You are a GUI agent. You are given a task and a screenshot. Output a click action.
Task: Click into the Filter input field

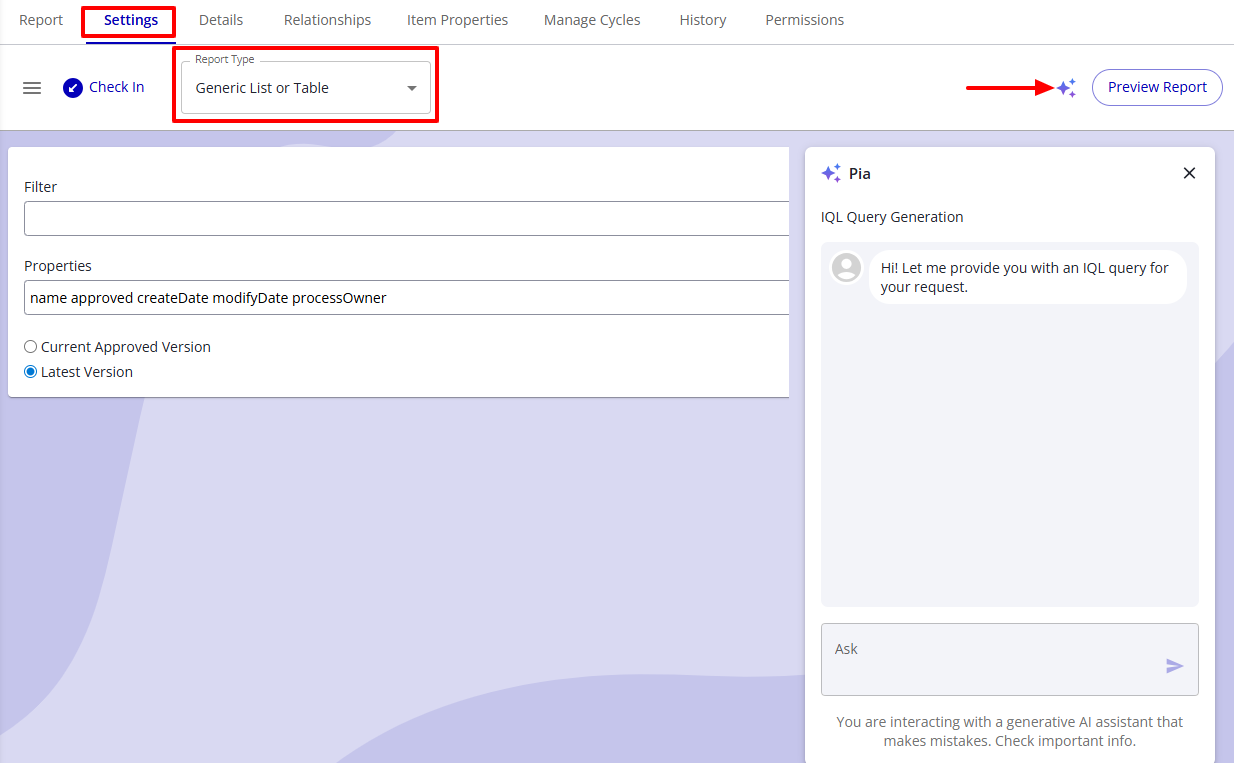406,218
